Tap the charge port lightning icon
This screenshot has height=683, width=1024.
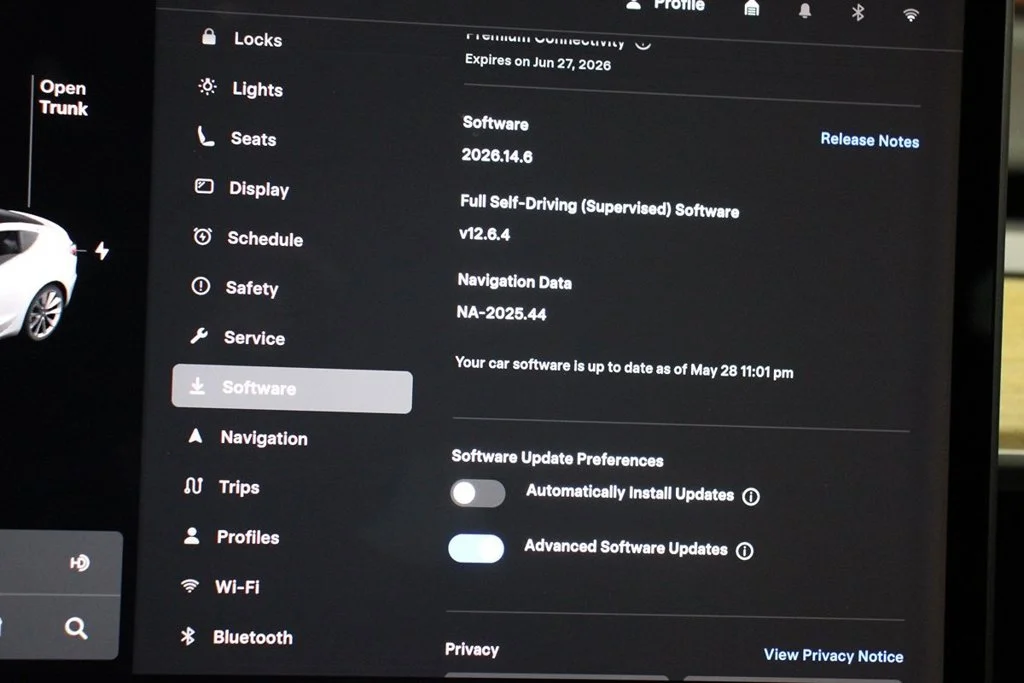point(102,250)
